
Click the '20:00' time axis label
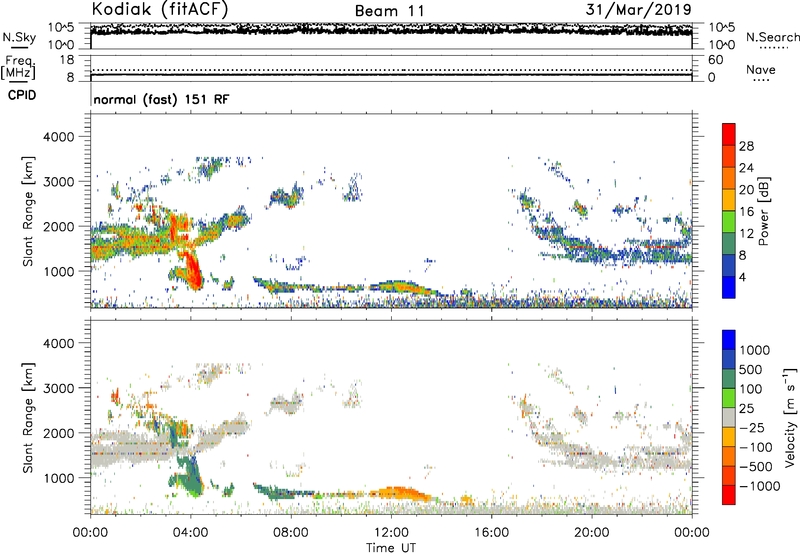pyautogui.click(x=591, y=533)
